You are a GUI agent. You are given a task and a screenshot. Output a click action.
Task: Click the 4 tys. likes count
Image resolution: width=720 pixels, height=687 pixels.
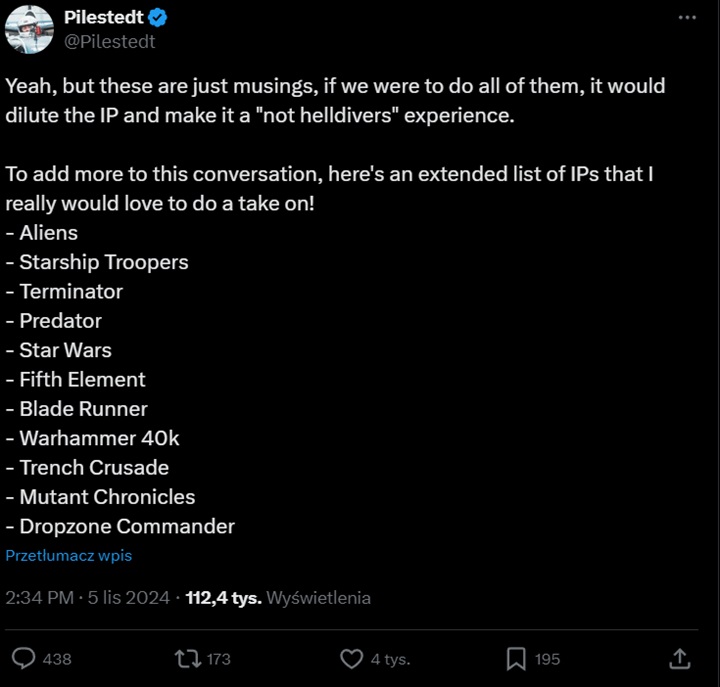click(390, 659)
